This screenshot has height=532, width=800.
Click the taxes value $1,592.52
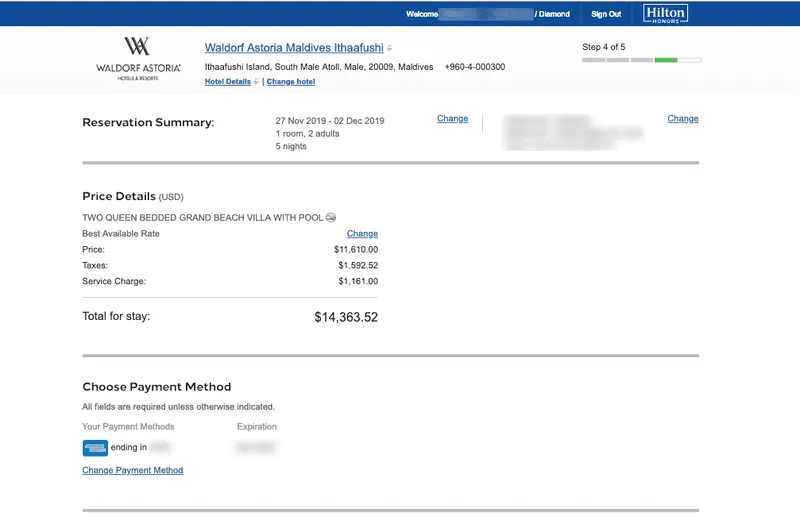358,265
